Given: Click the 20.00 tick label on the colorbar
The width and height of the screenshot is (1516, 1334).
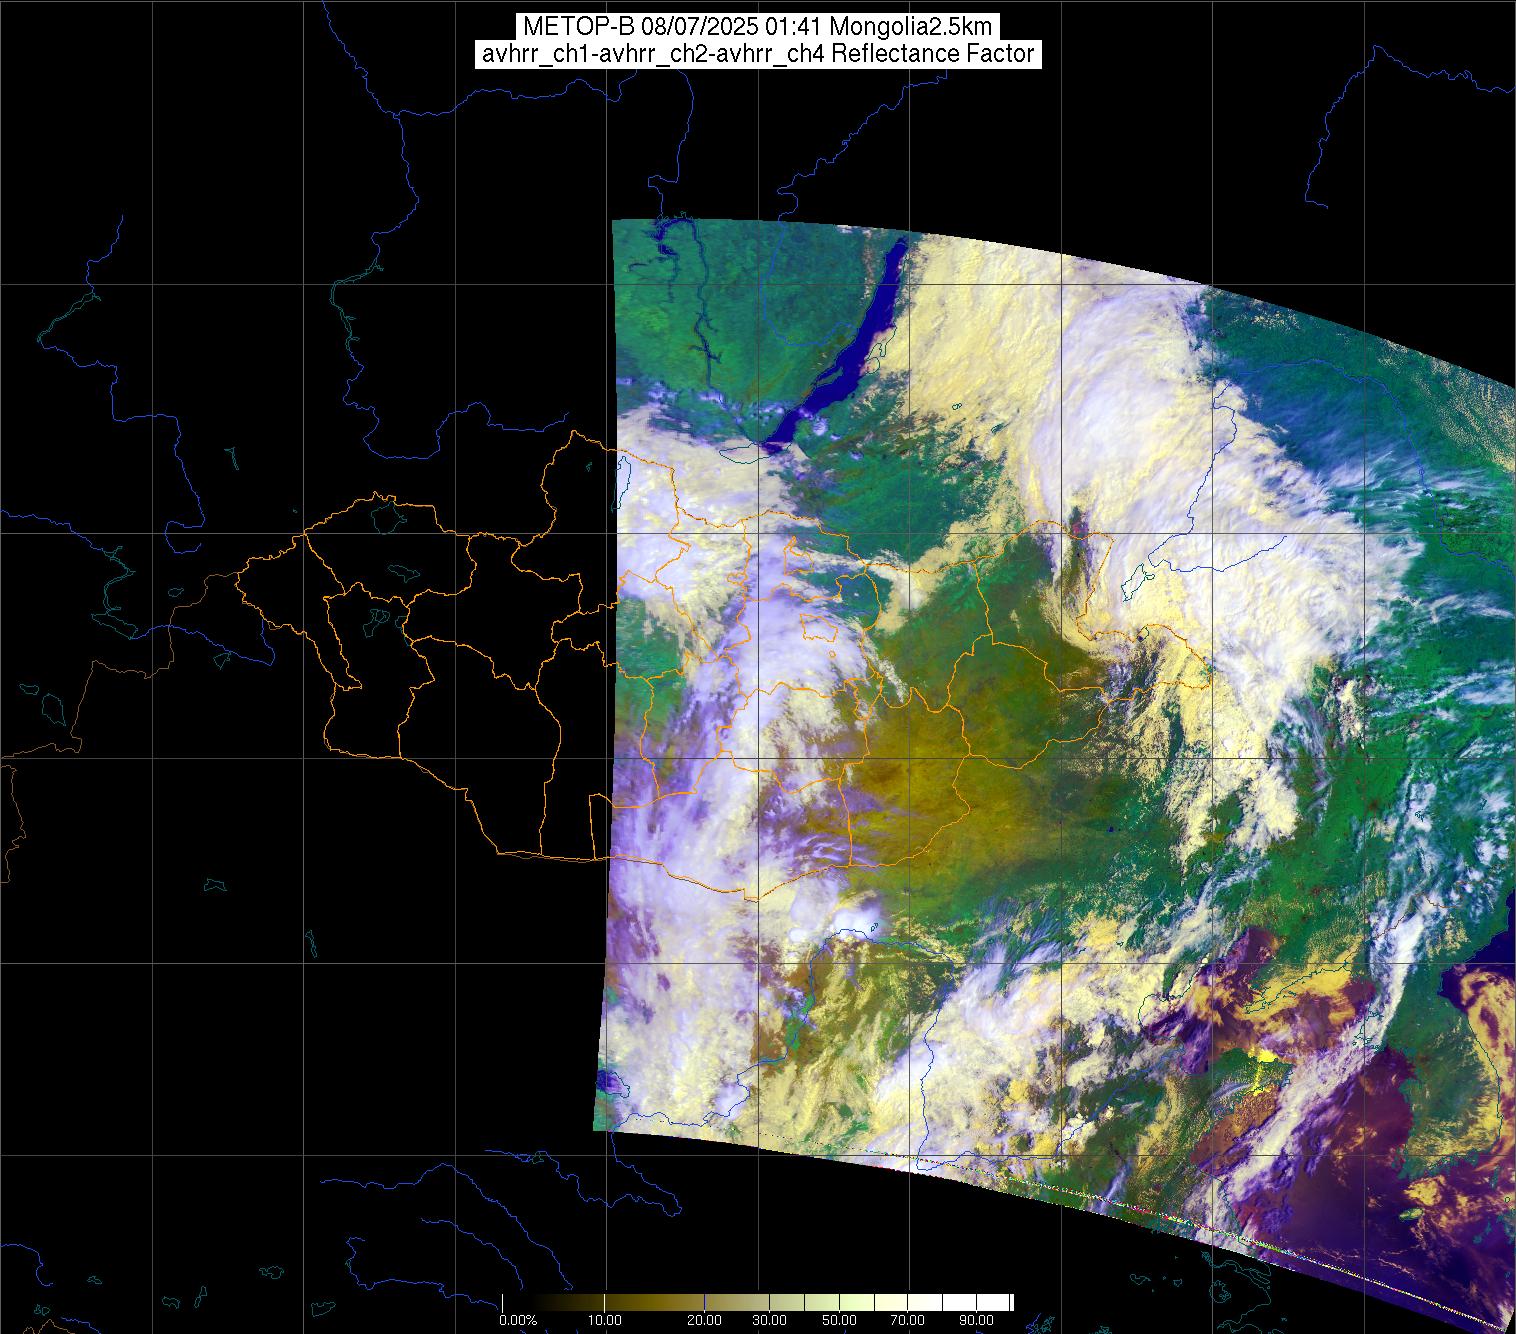Looking at the screenshot, I should coord(704,1321).
